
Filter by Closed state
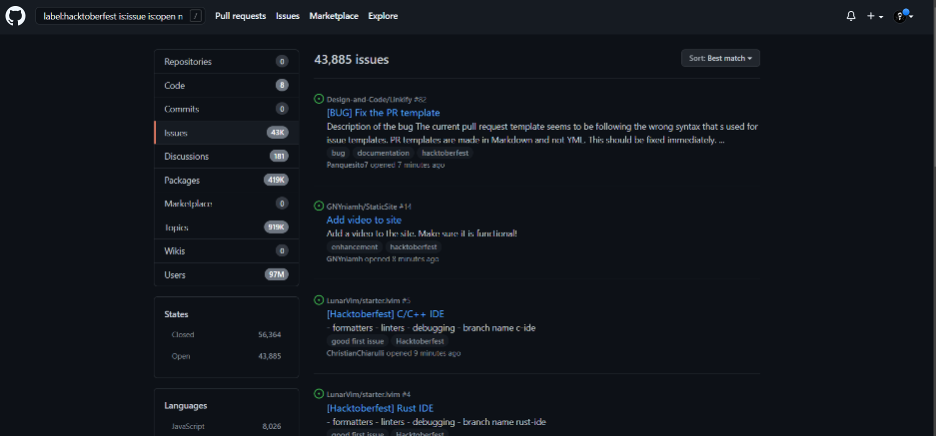226,334
